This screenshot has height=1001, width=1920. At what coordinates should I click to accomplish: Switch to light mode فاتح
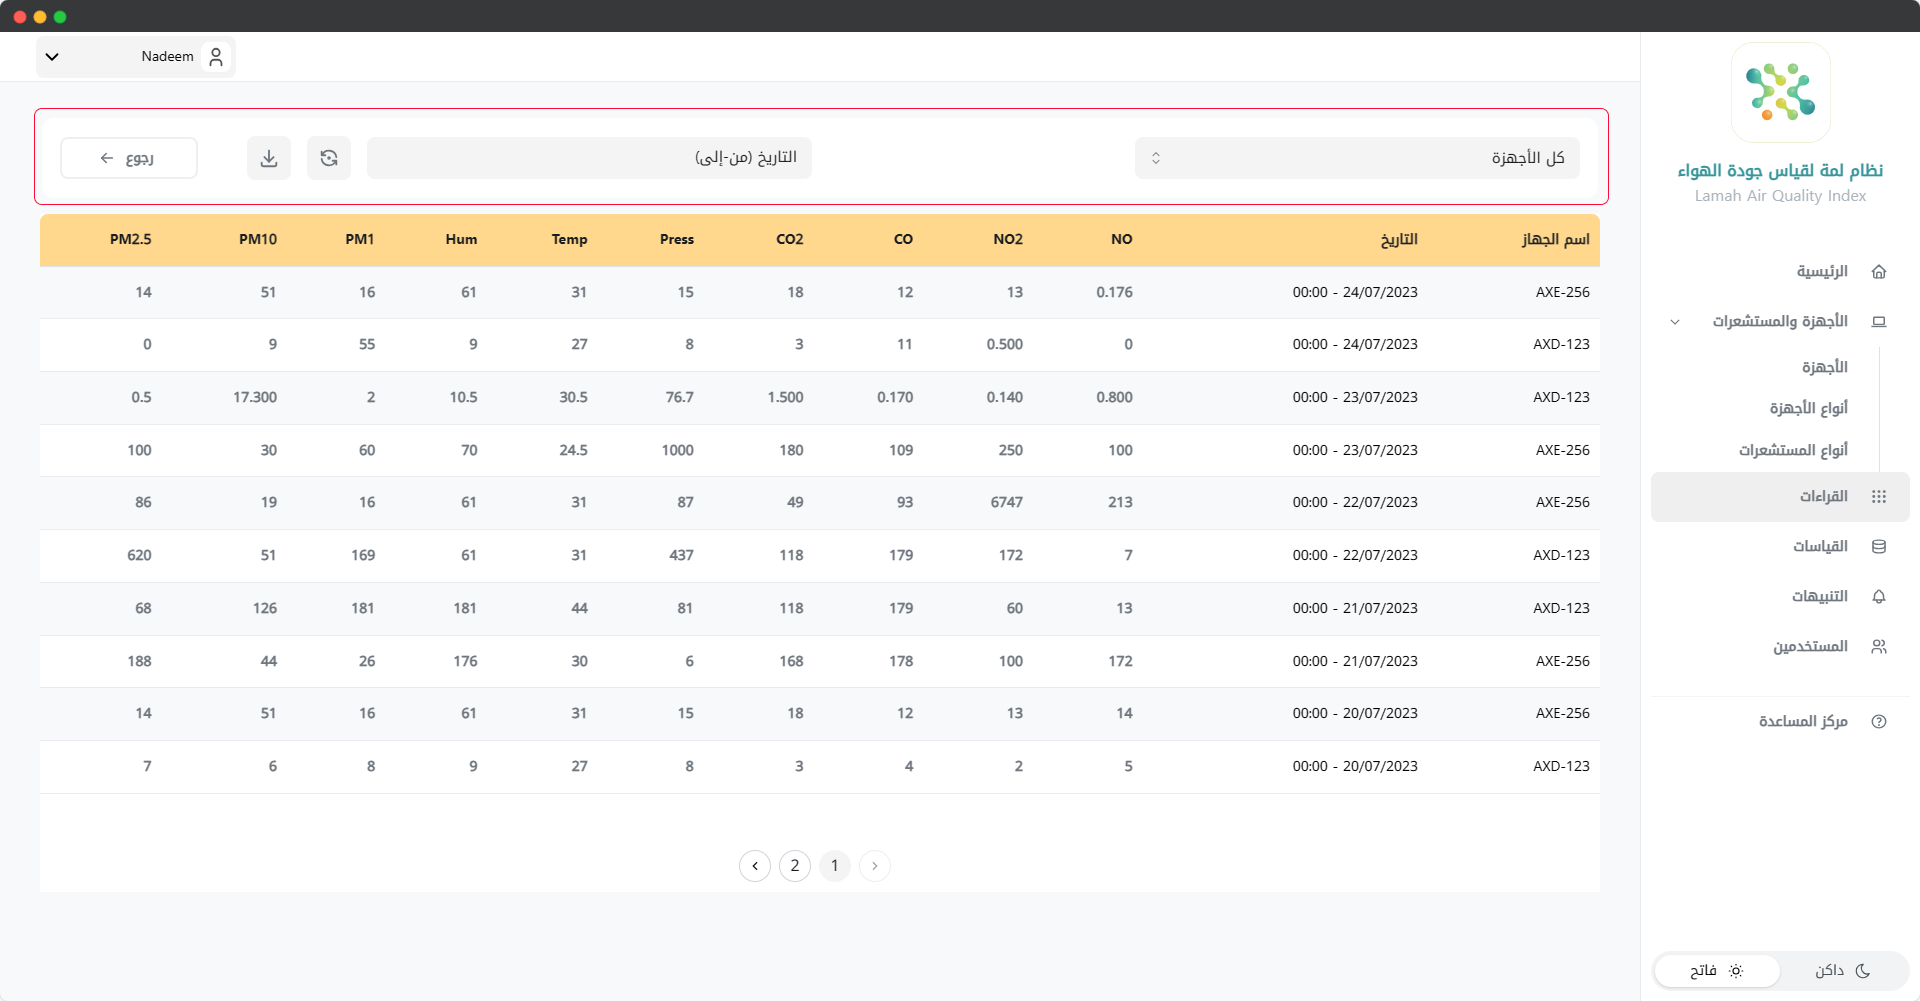(1717, 971)
